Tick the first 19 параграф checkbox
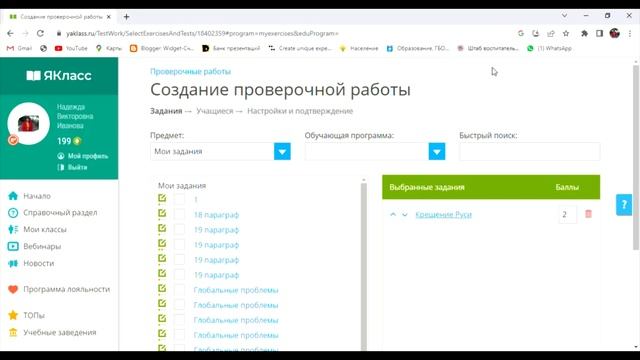This screenshot has height=360, width=640. [179, 229]
